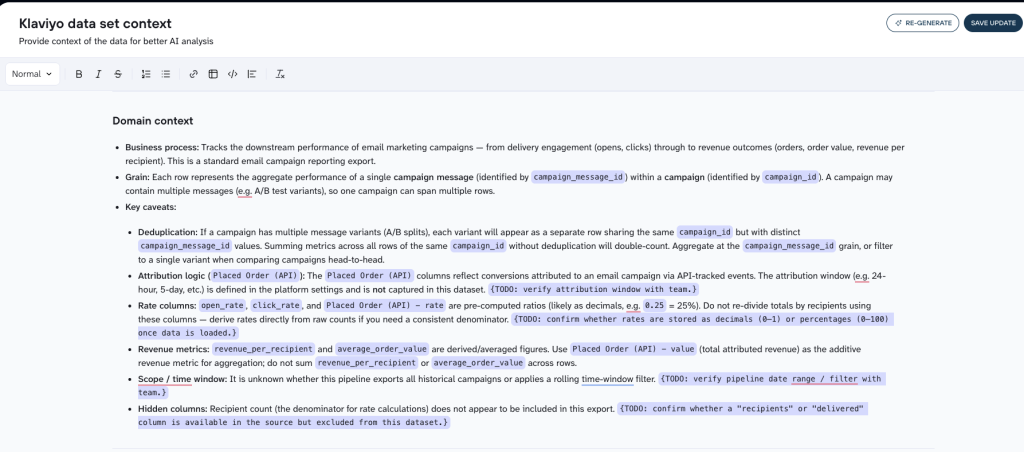Image resolution: width=1024 pixels, height=452 pixels.
Task: Open the Normal paragraph style dropdown
Action: pyautogui.click(x=32, y=74)
